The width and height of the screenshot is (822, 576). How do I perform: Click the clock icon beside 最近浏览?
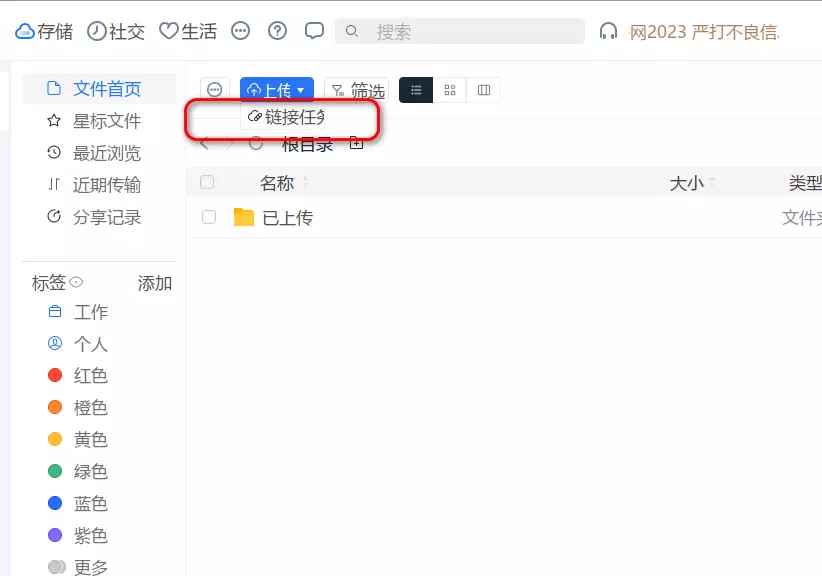[54, 153]
